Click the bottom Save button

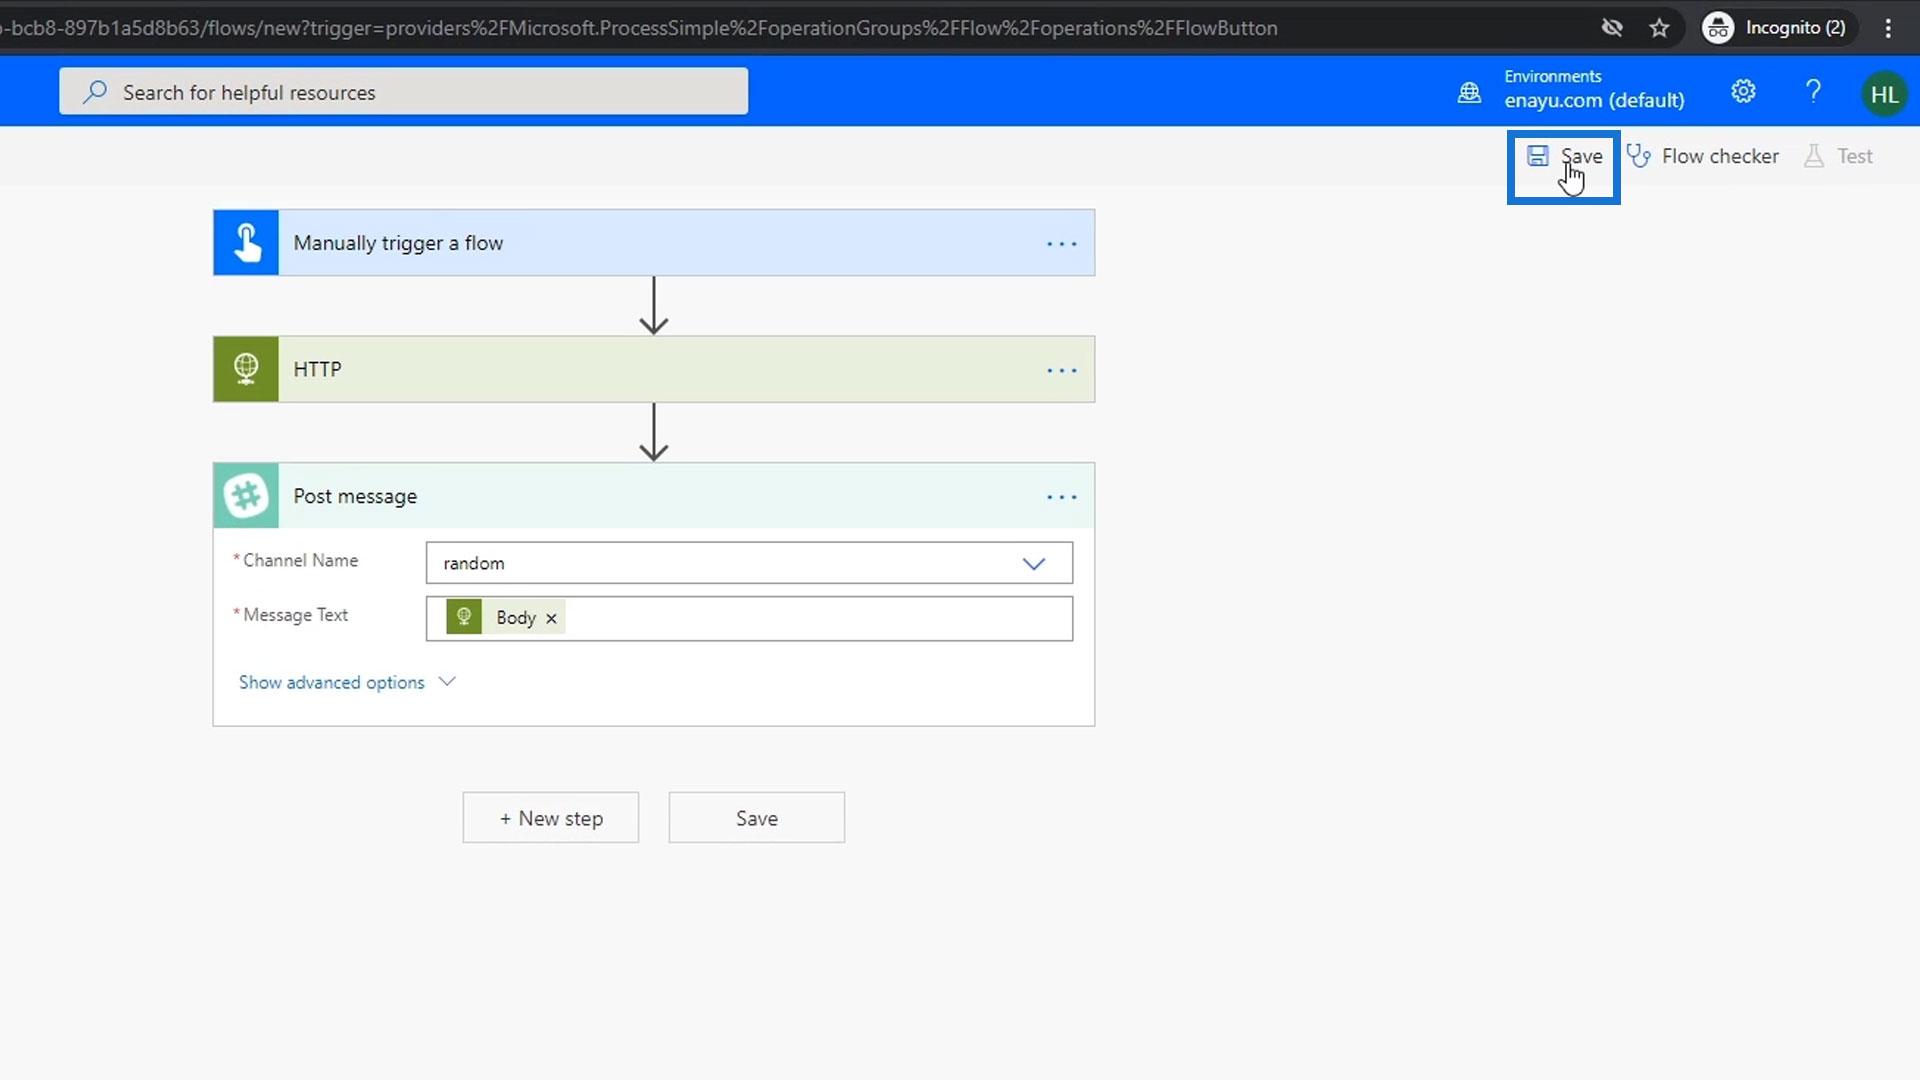point(756,818)
